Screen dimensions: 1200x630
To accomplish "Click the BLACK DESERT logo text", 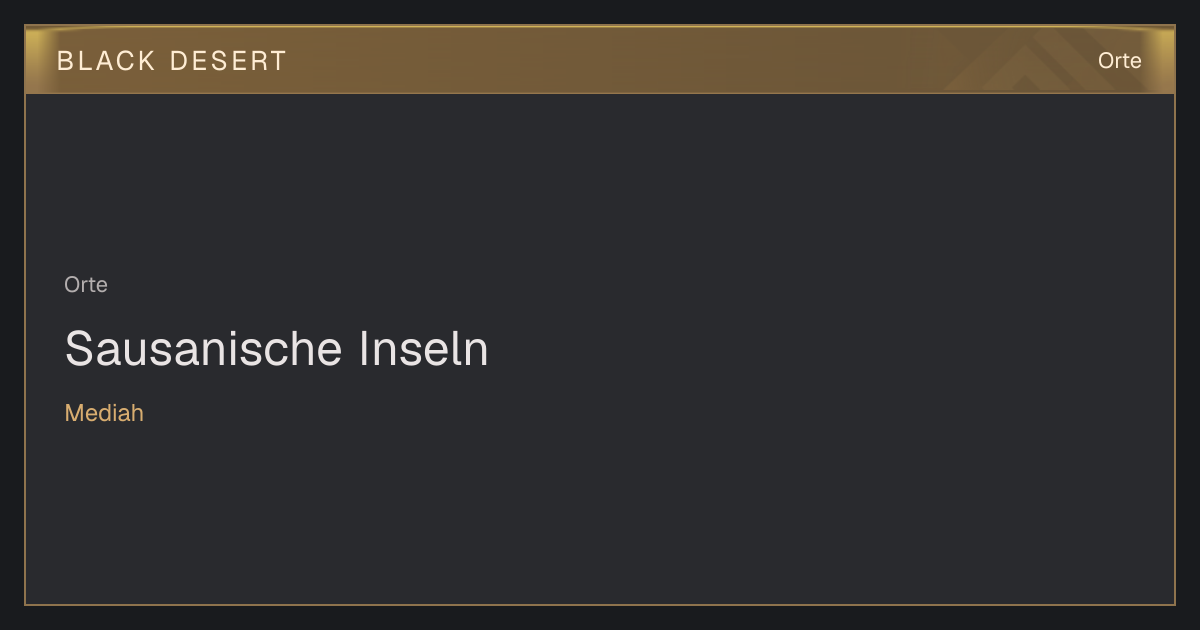I will (x=172, y=61).
